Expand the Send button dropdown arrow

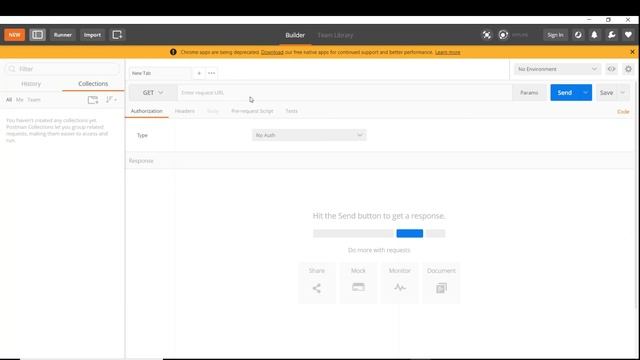[585, 93]
